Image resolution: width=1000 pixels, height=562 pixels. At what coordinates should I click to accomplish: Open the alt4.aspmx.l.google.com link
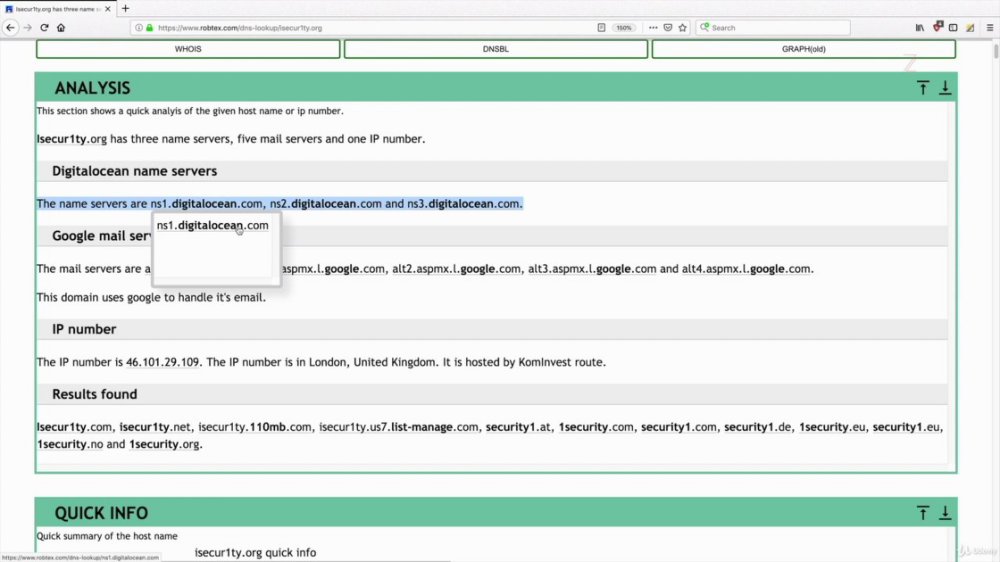coord(746,269)
